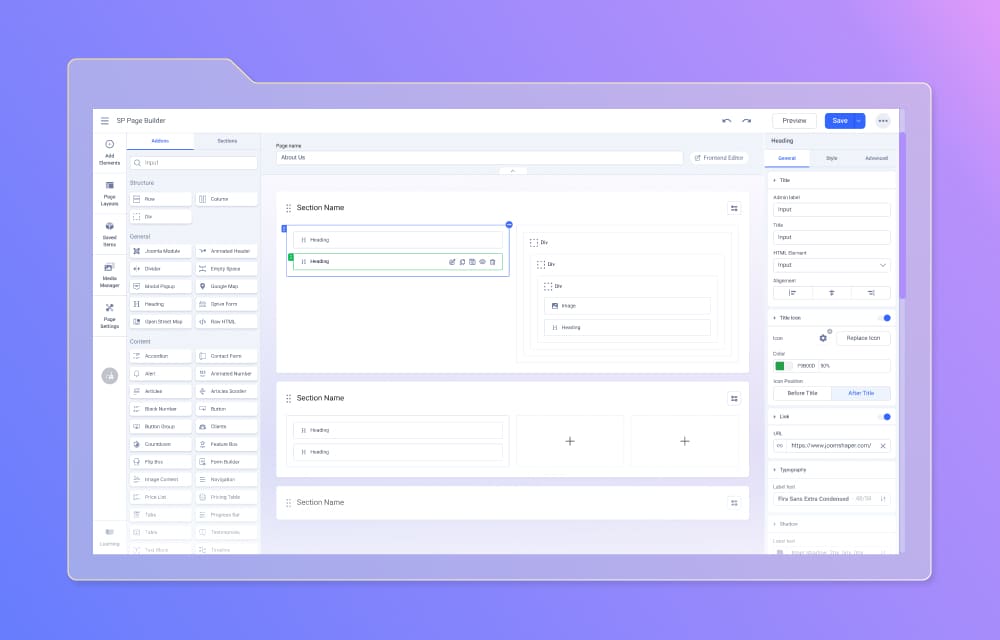Add the Joomla Module addon
1000x640 pixels.
160,251
